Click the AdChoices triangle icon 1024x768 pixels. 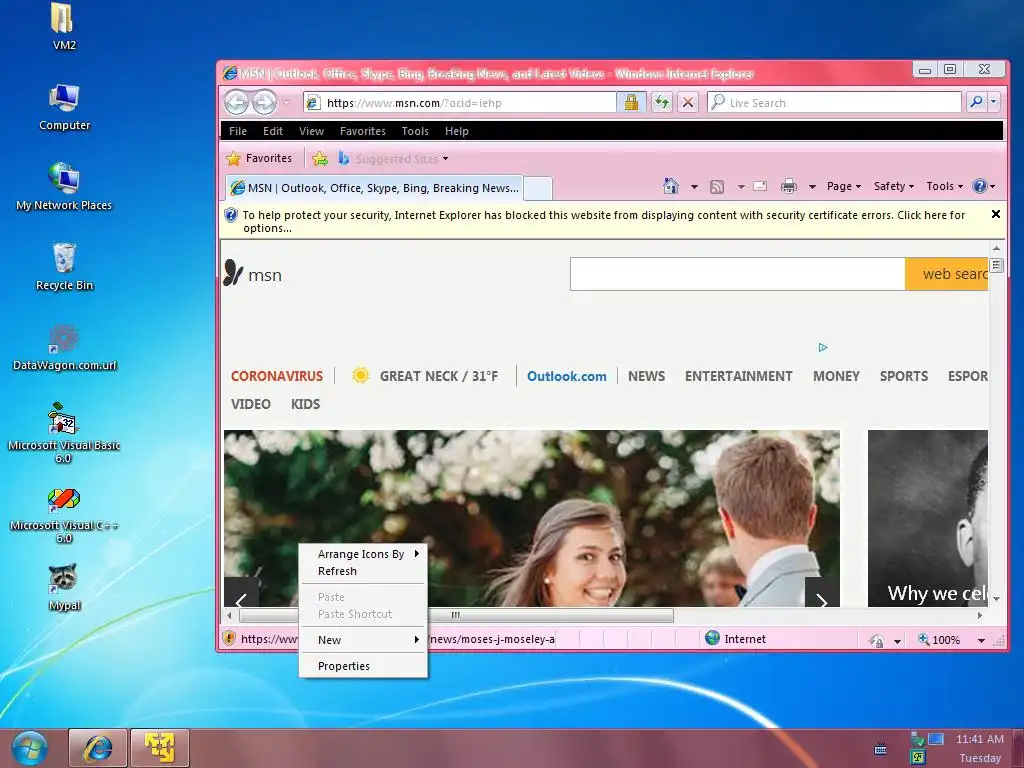pos(823,347)
